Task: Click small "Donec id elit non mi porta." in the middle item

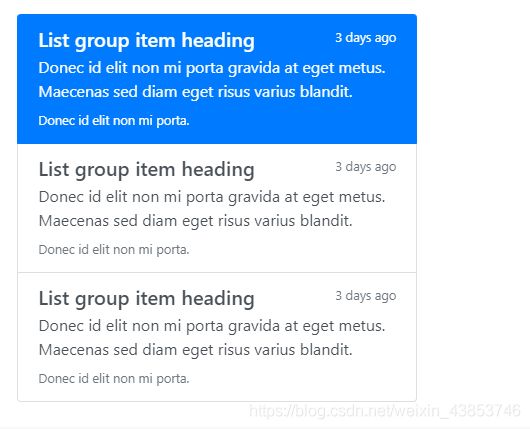Action: click(x=114, y=250)
